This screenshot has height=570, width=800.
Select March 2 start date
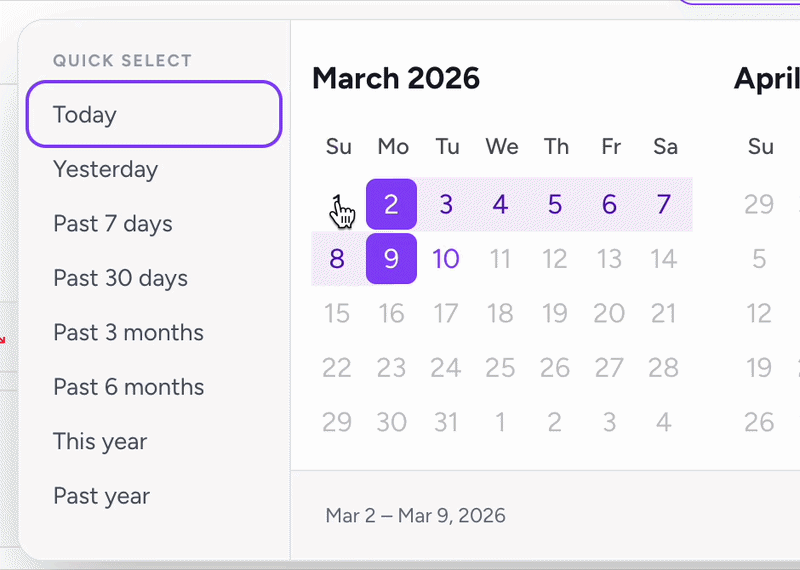point(391,204)
